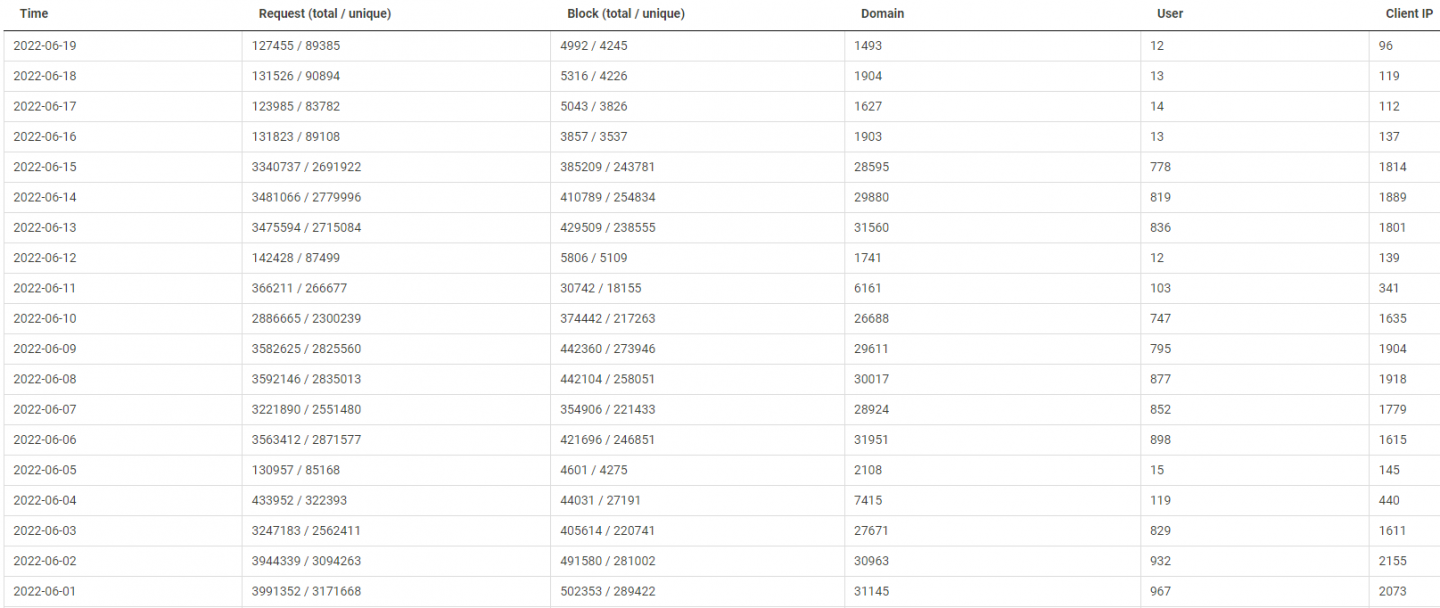Image resolution: width=1440 pixels, height=608 pixels.
Task: Click the Block (total / unique) header
Action: tap(626, 14)
